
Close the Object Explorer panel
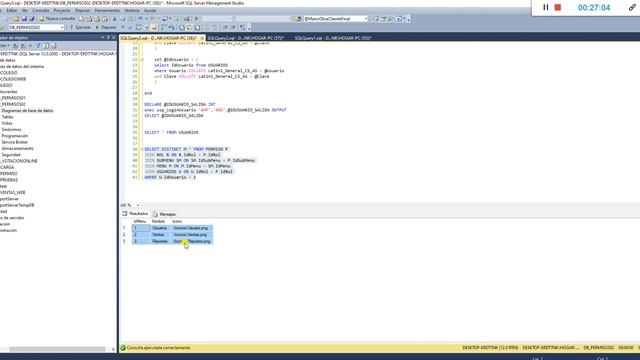113,38
